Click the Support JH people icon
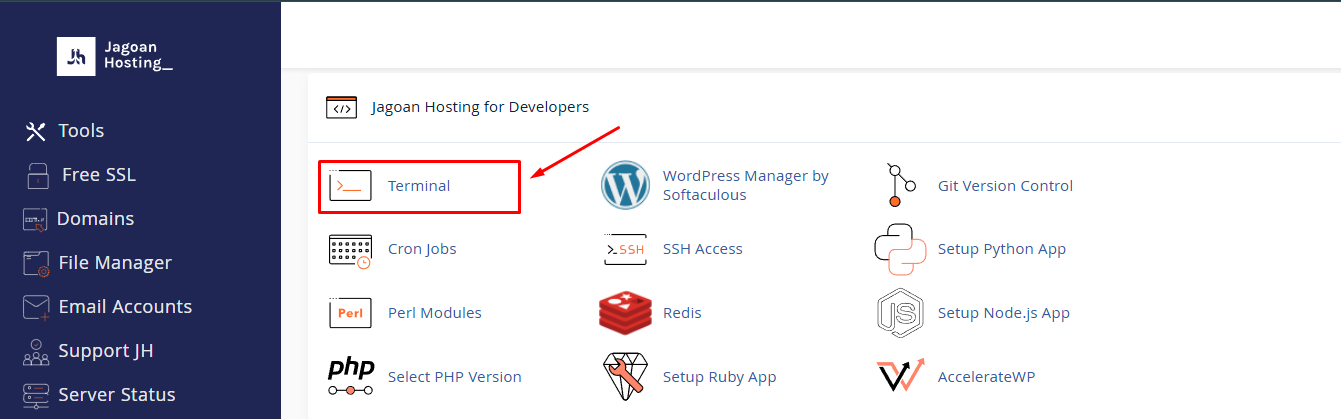Viewport: 1341px width, 419px height. tap(36, 351)
